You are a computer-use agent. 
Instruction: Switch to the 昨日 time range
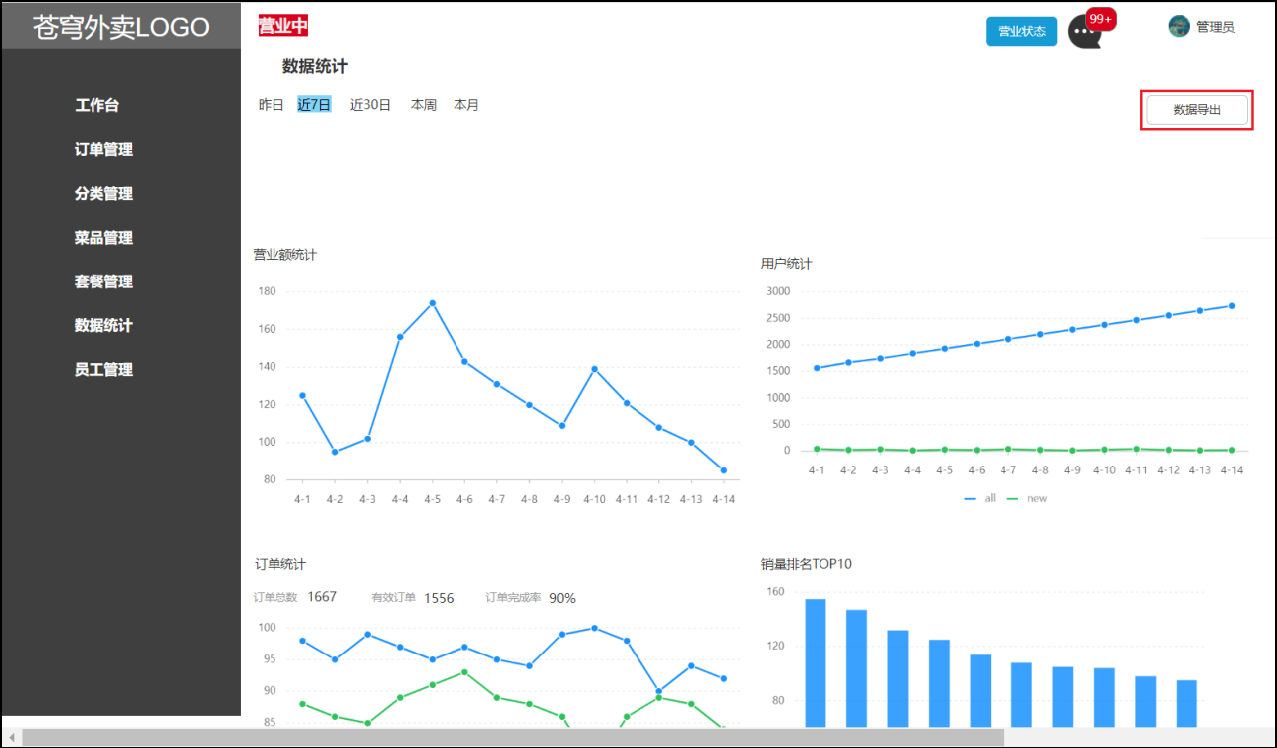pos(271,105)
